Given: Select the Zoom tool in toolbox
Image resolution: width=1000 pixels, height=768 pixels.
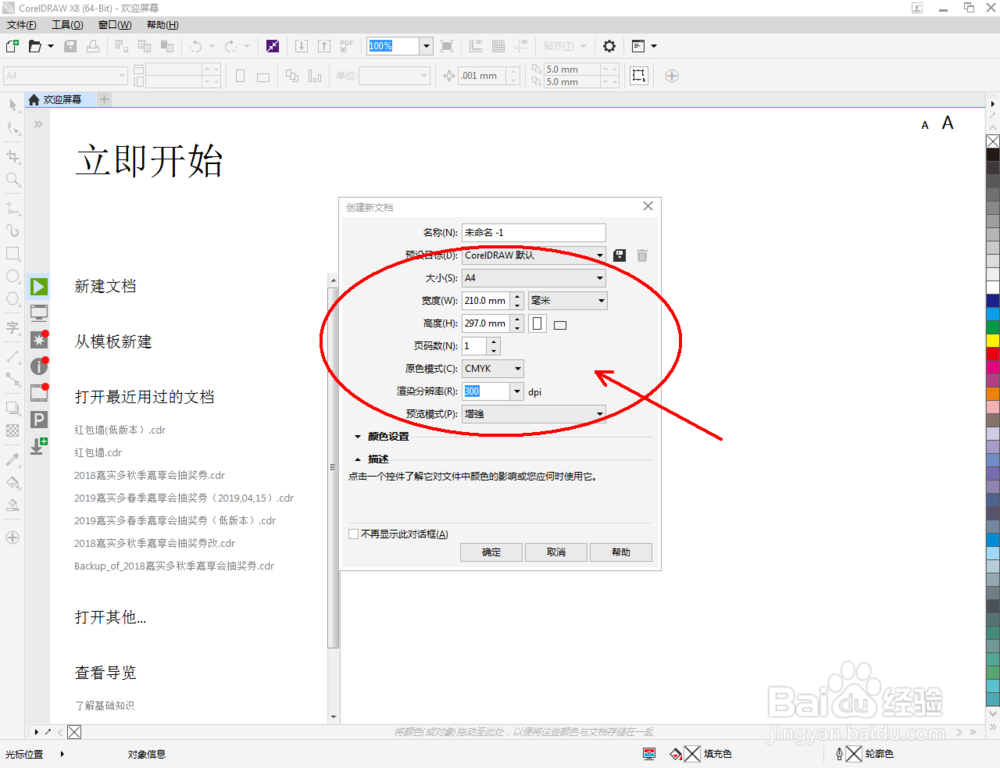Looking at the screenshot, I should 13,179.
